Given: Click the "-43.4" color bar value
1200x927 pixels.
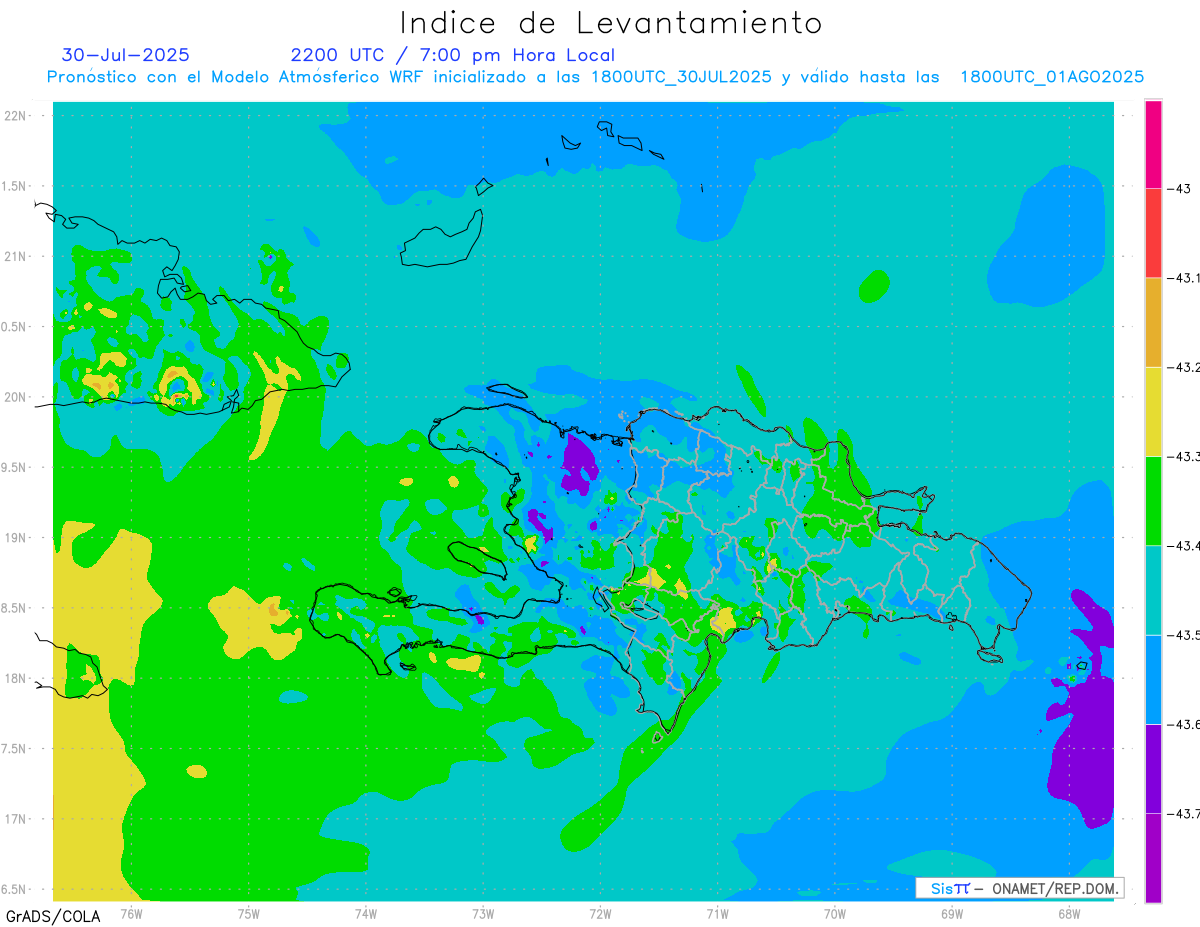Looking at the screenshot, I should pos(1184,545).
